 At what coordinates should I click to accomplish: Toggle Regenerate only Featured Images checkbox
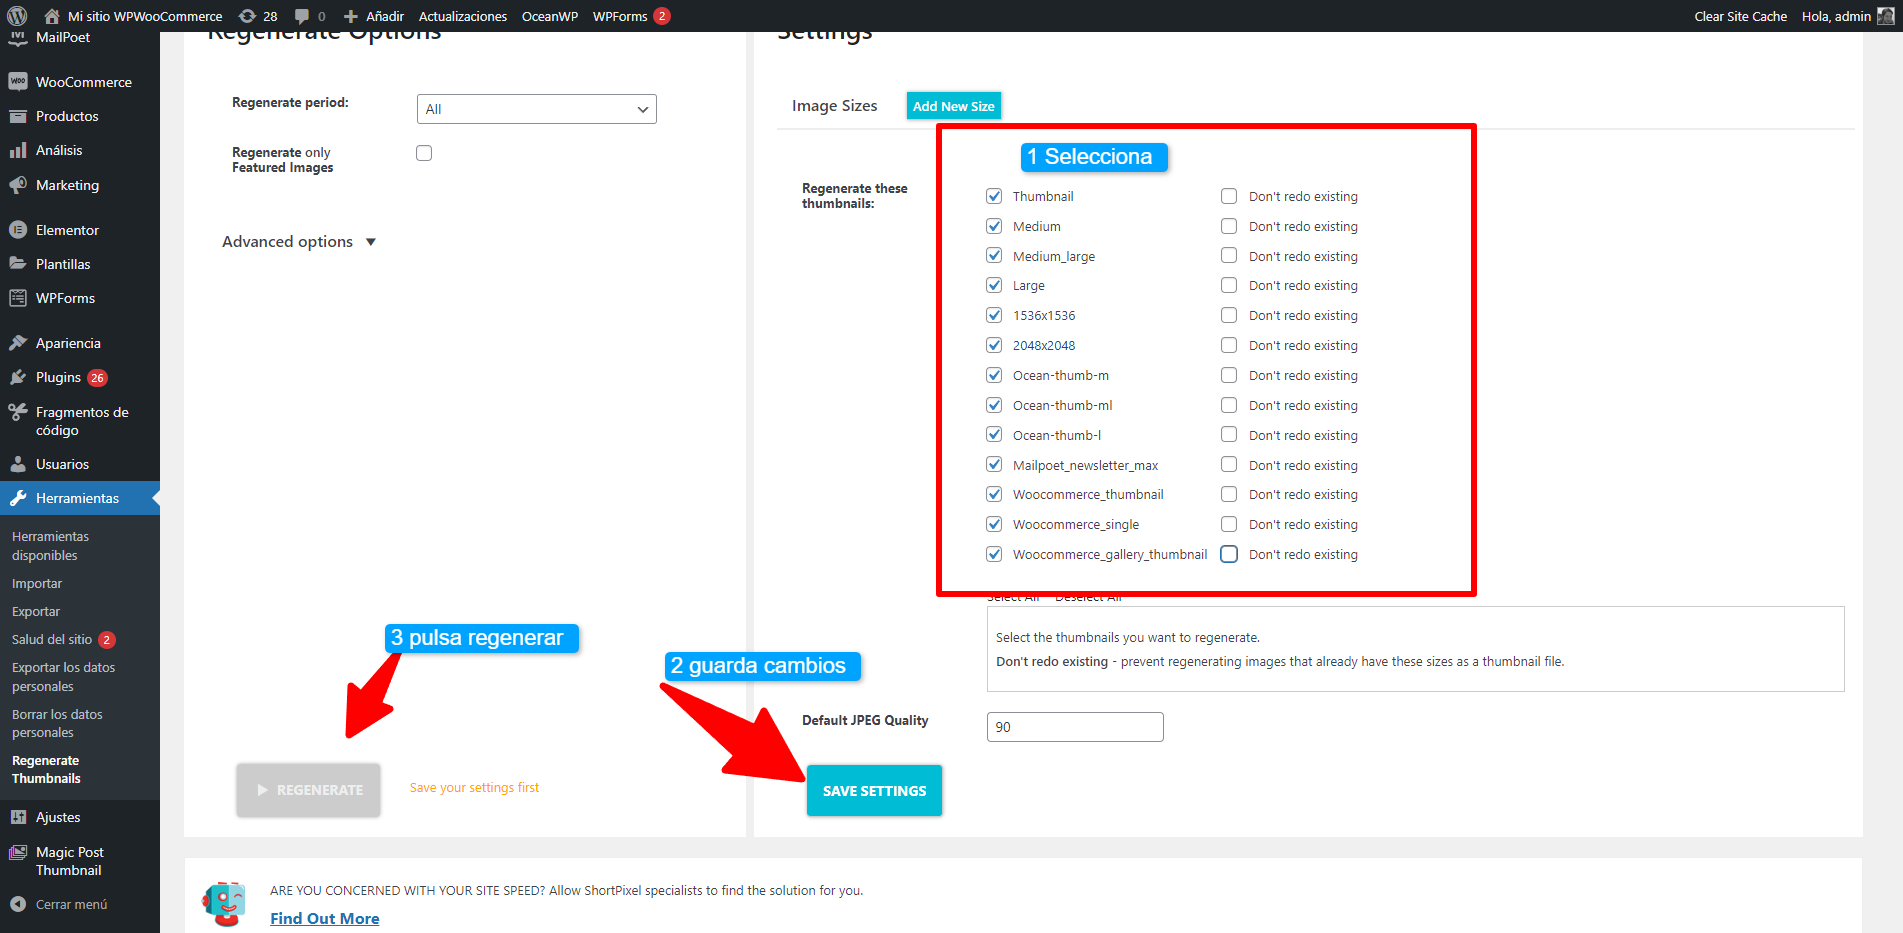[424, 153]
